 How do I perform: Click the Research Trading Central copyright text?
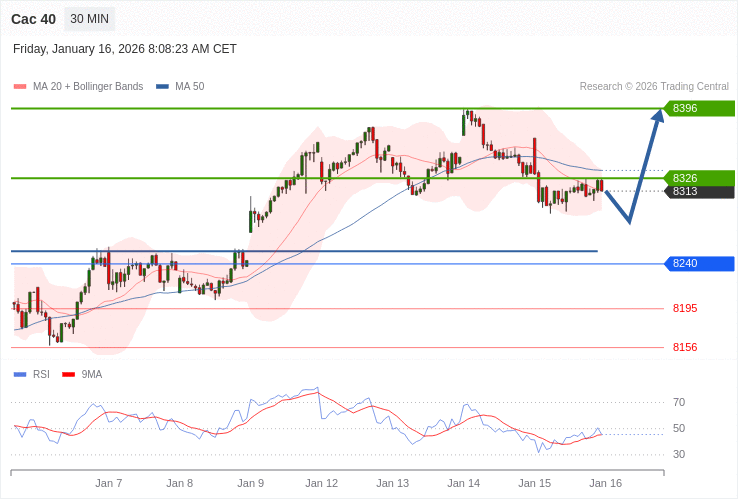654,87
